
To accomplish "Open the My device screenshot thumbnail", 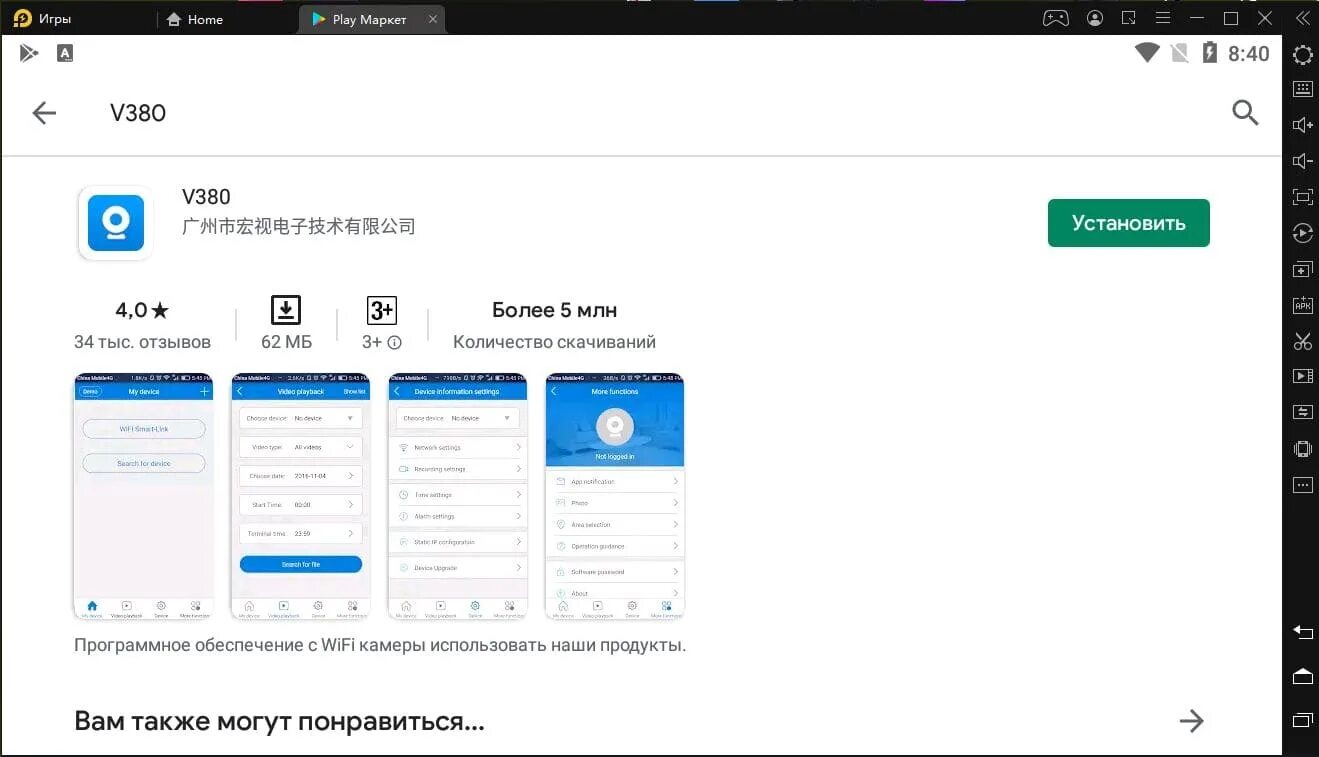I will 144,497.
